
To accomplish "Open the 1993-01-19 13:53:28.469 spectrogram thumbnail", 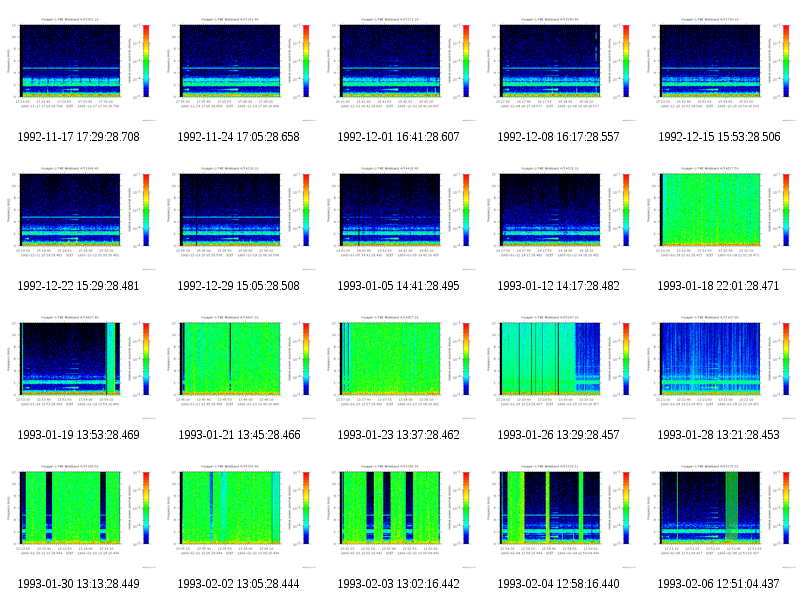I will (x=79, y=366).
